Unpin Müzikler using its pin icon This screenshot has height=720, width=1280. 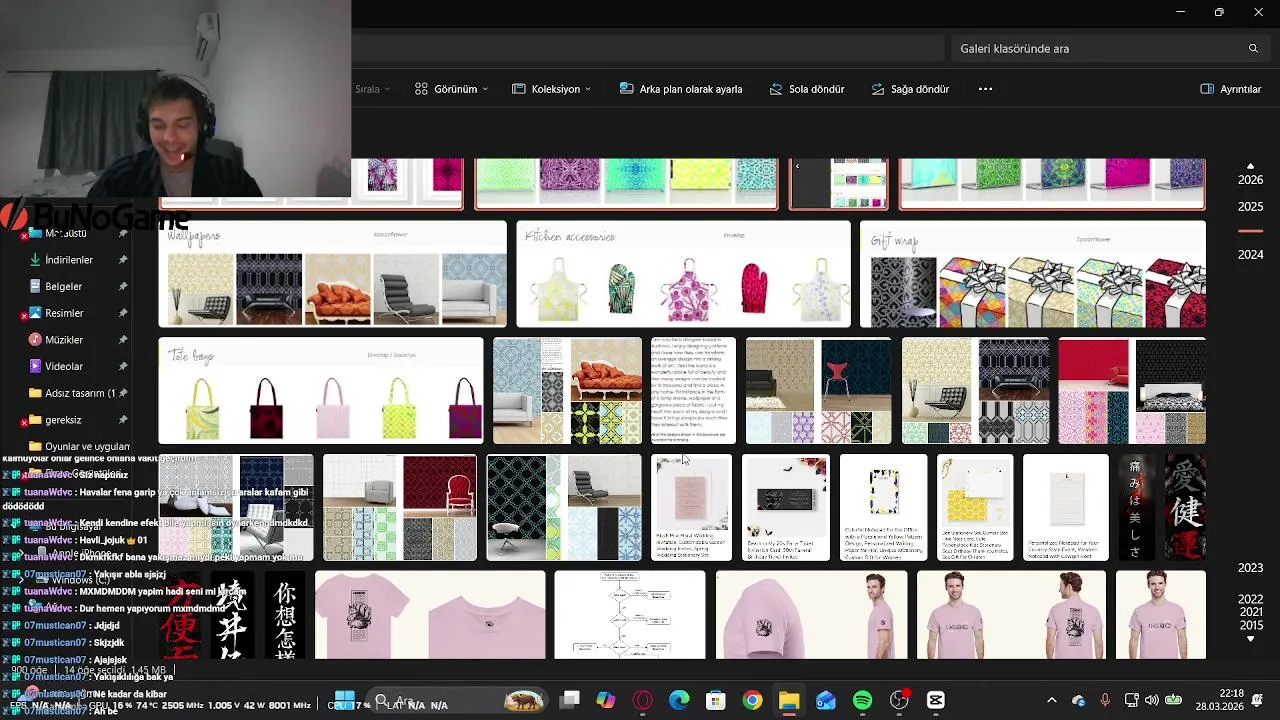click(x=123, y=340)
